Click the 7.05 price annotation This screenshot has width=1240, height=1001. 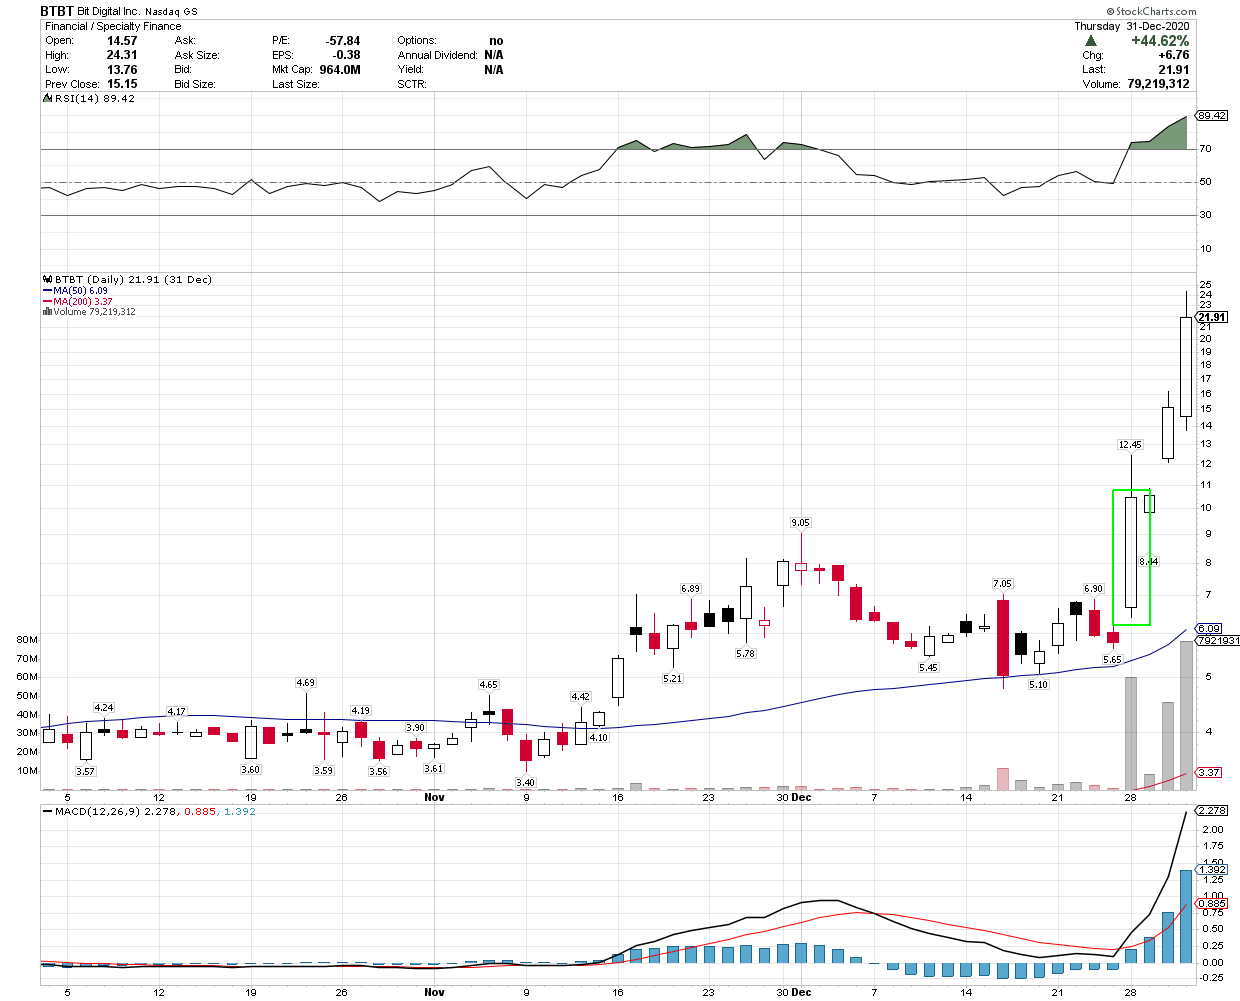(1002, 584)
